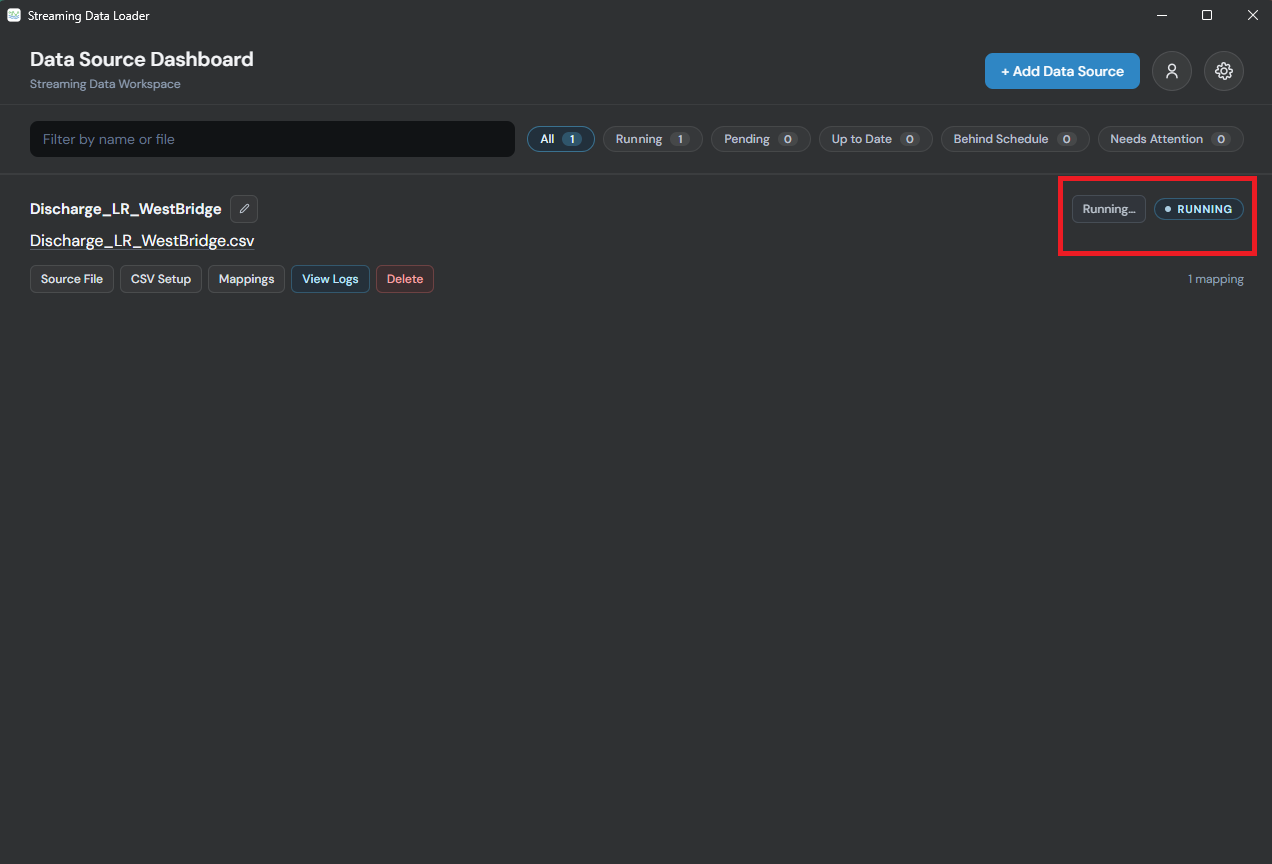Show Behind Schedule sources
Screen dimensions: 1272x864
[x=1015, y=139]
